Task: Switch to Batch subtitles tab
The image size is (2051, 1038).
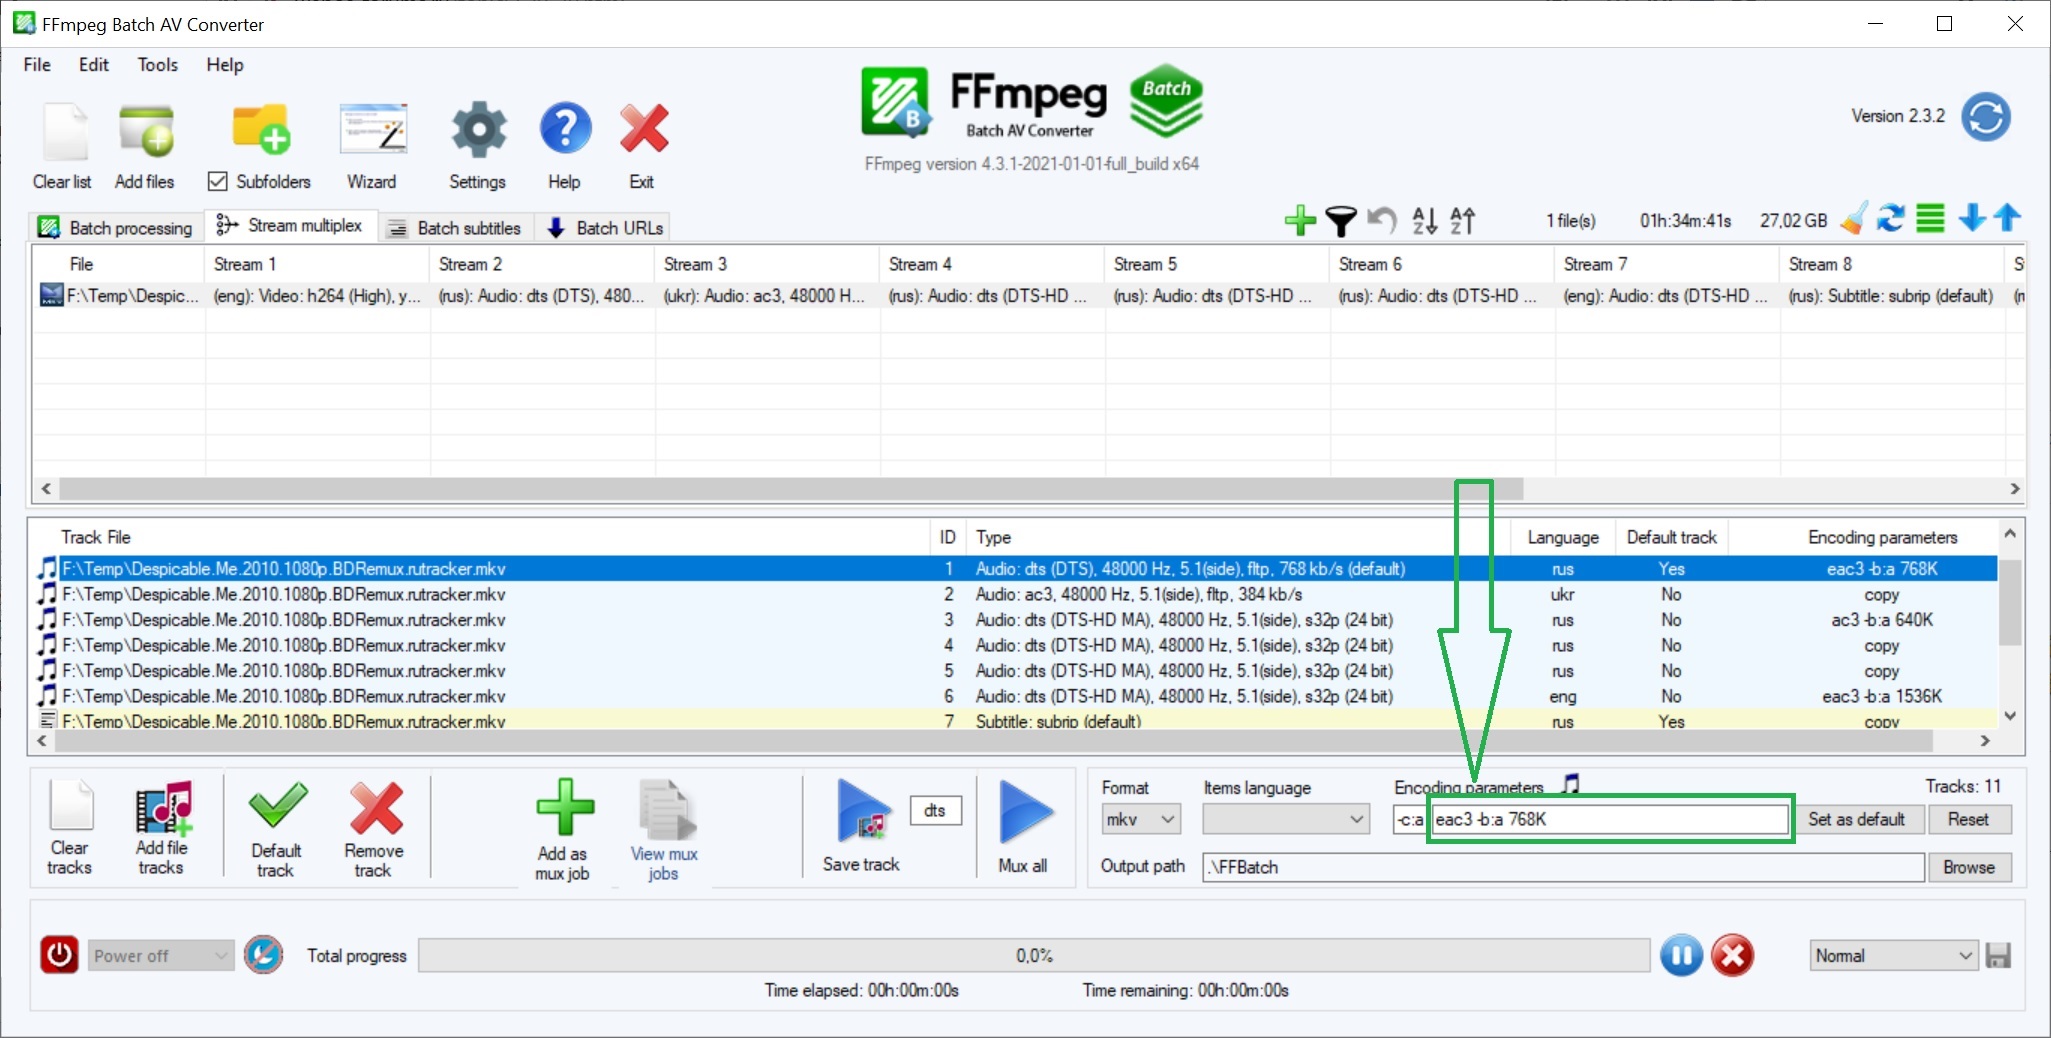Action: (456, 228)
